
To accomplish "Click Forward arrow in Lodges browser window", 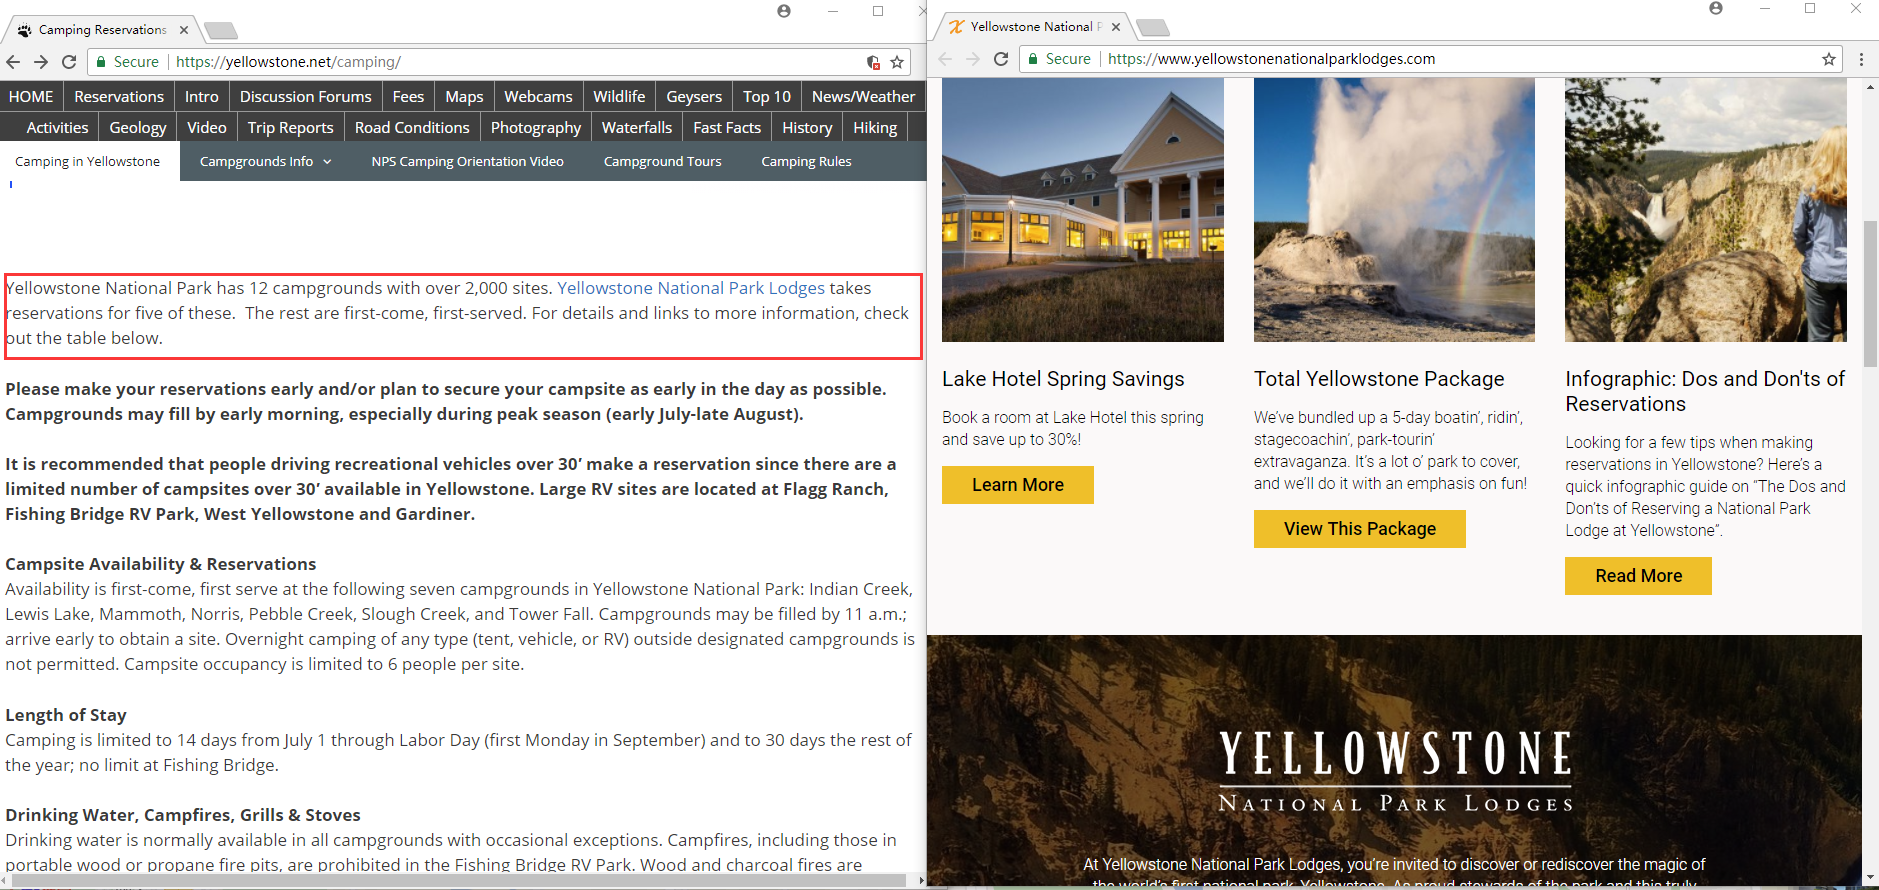I will coord(973,59).
